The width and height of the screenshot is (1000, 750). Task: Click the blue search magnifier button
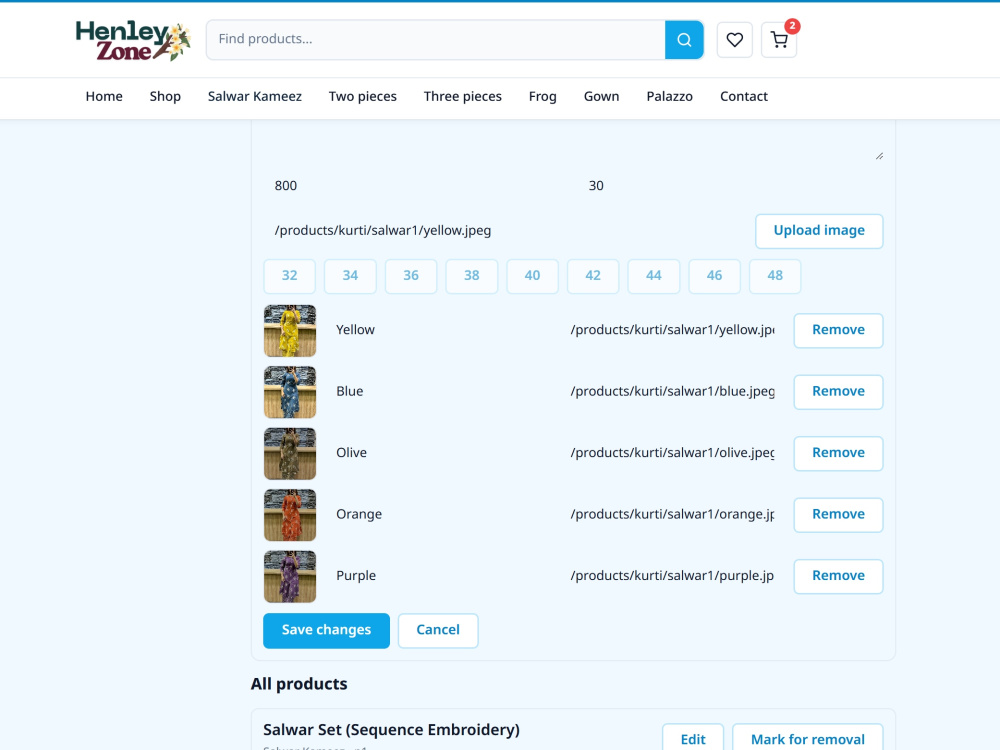684,40
